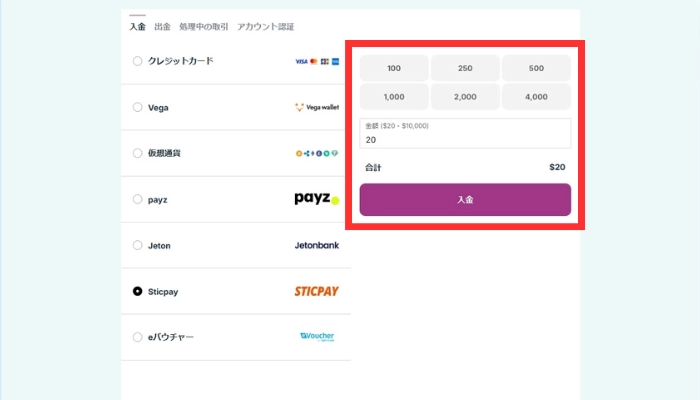
Task: Click the cryptocurrency coin icons
Action: pos(317,154)
